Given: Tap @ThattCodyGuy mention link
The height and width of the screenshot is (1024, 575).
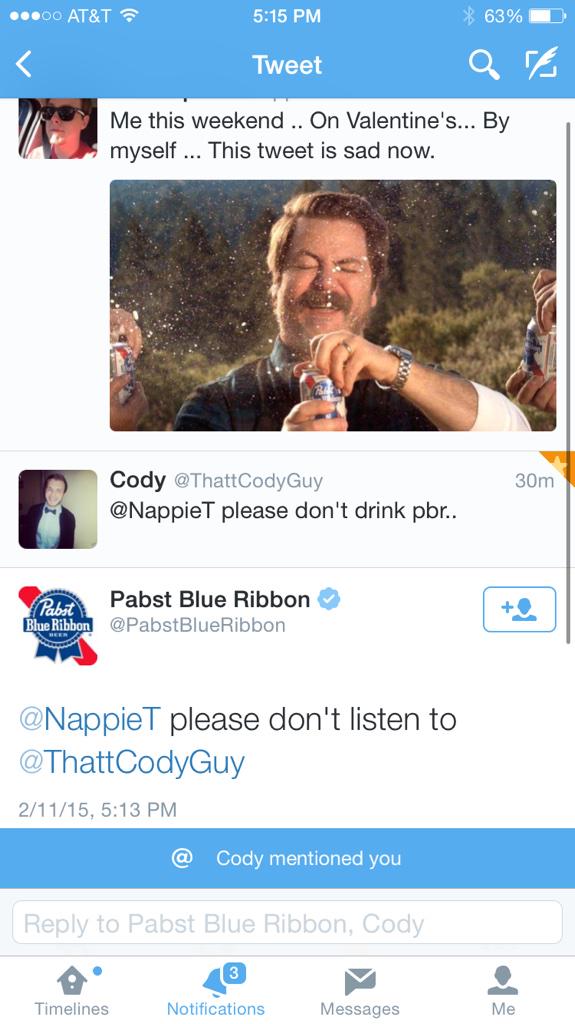Looking at the screenshot, I should coord(131,761).
